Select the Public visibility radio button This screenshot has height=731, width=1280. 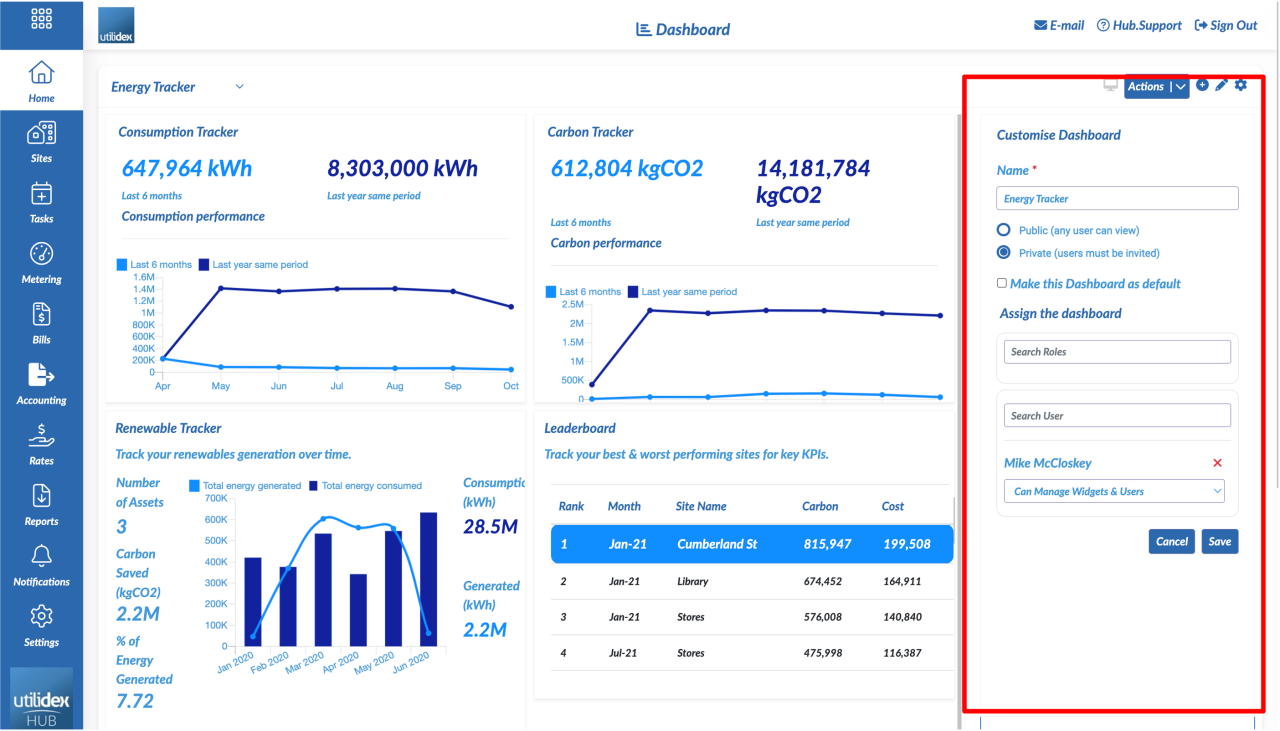tap(1003, 229)
